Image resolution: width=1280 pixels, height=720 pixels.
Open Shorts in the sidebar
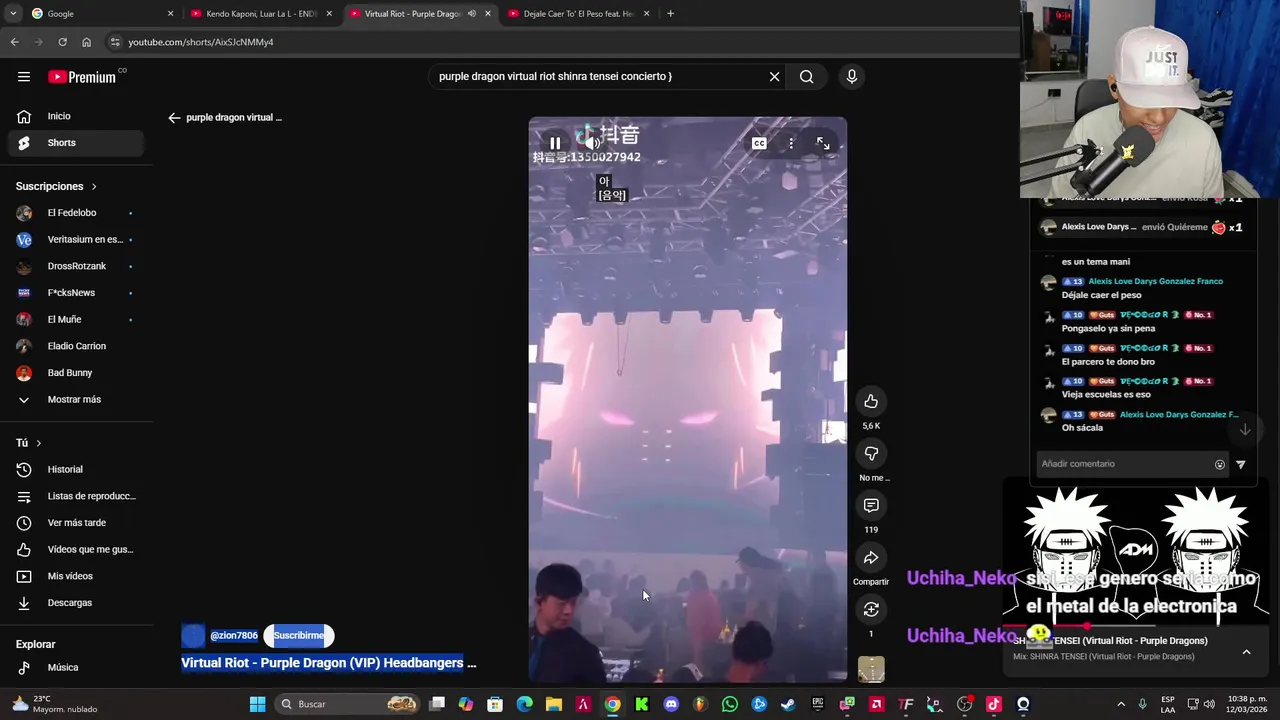tap(76, 143)
